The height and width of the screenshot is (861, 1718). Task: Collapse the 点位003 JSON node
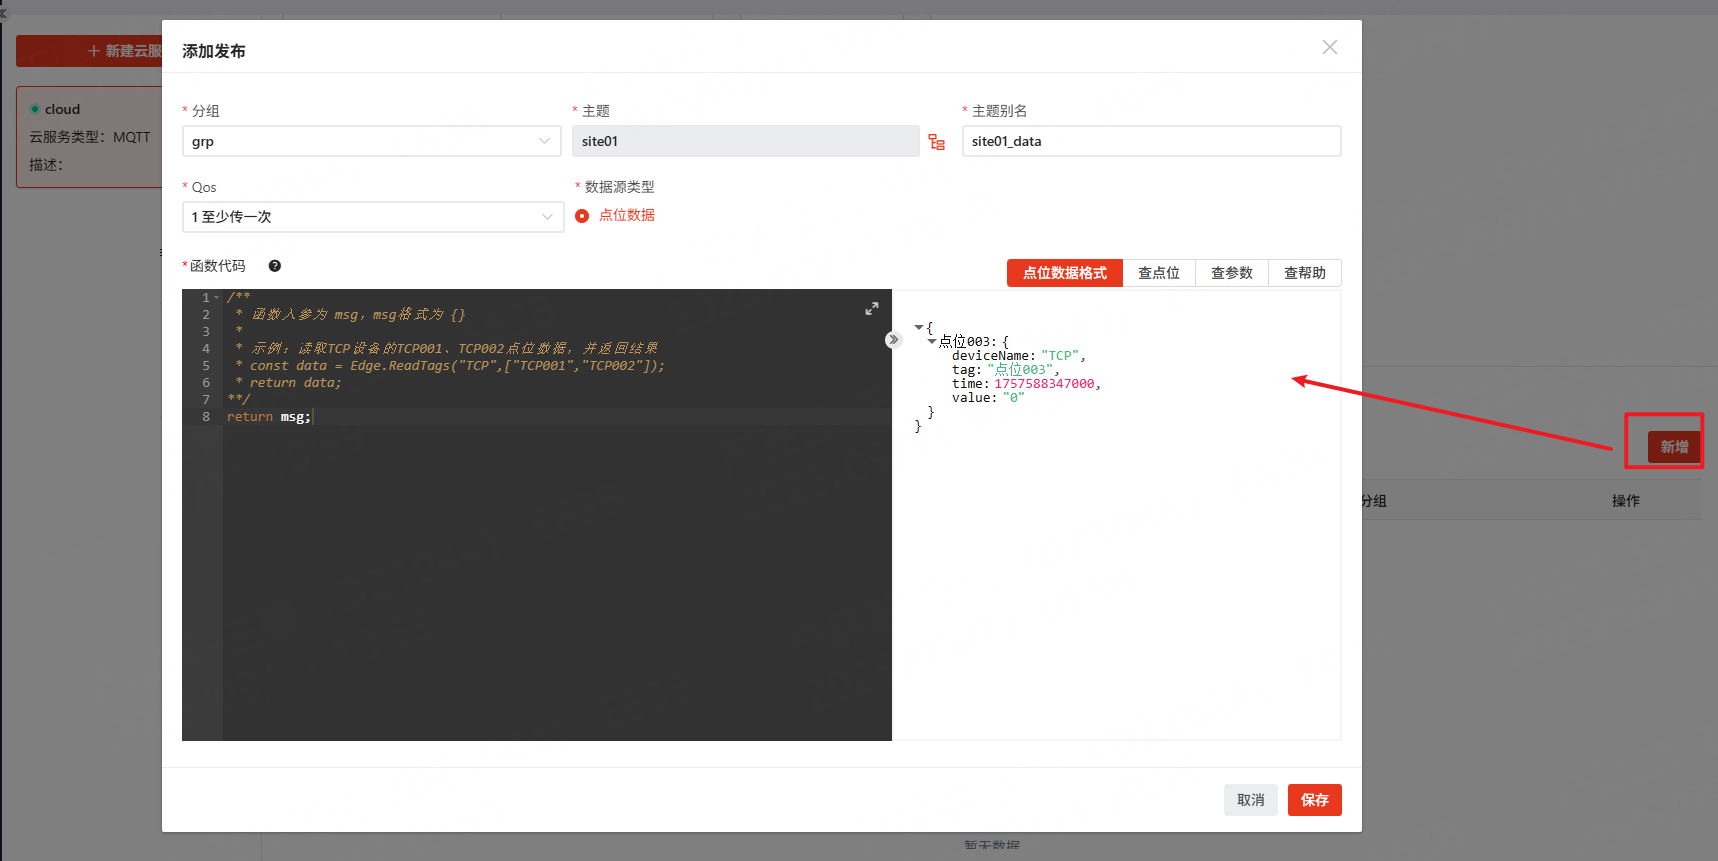pos(932,341)
